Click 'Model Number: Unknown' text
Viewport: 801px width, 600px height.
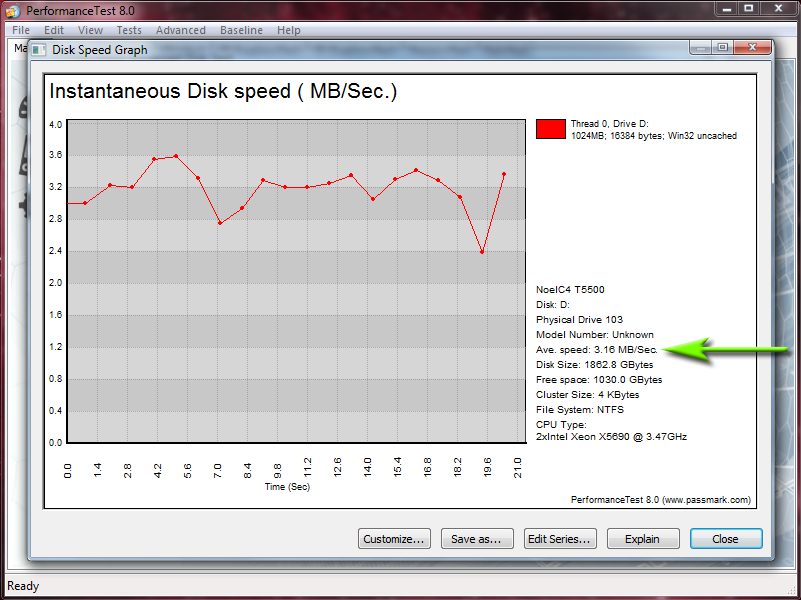click(595, 334)
